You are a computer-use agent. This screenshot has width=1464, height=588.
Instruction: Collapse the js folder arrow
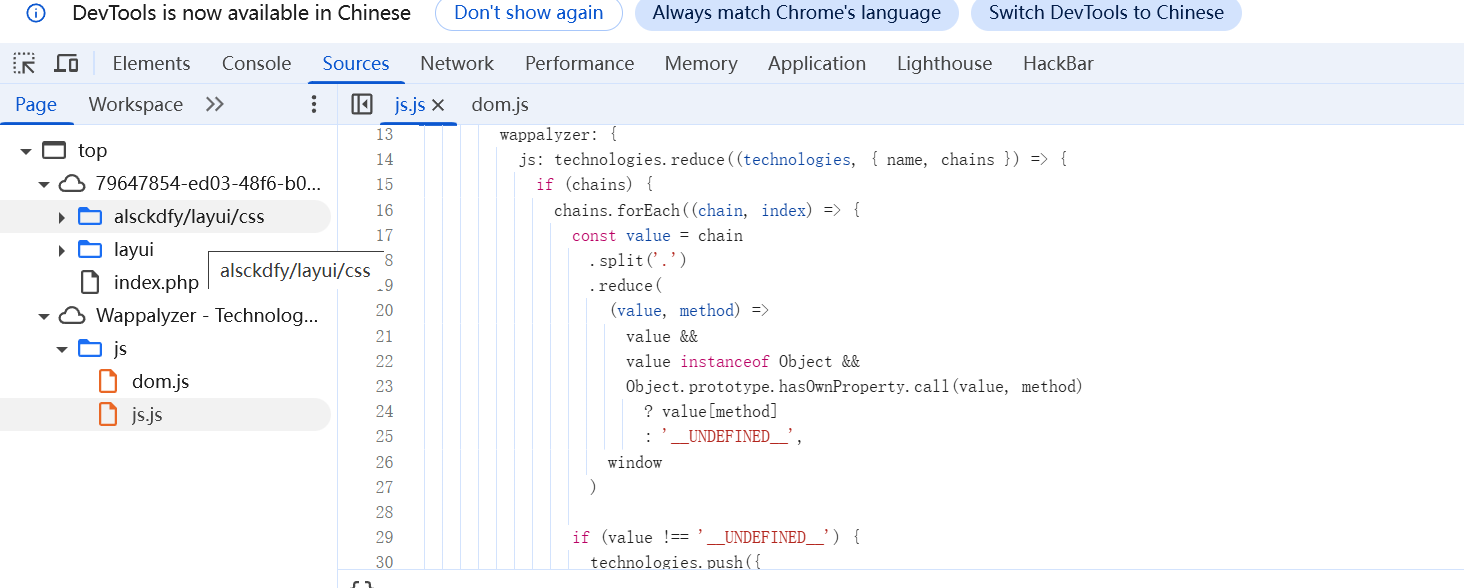[x=62, y=349]
